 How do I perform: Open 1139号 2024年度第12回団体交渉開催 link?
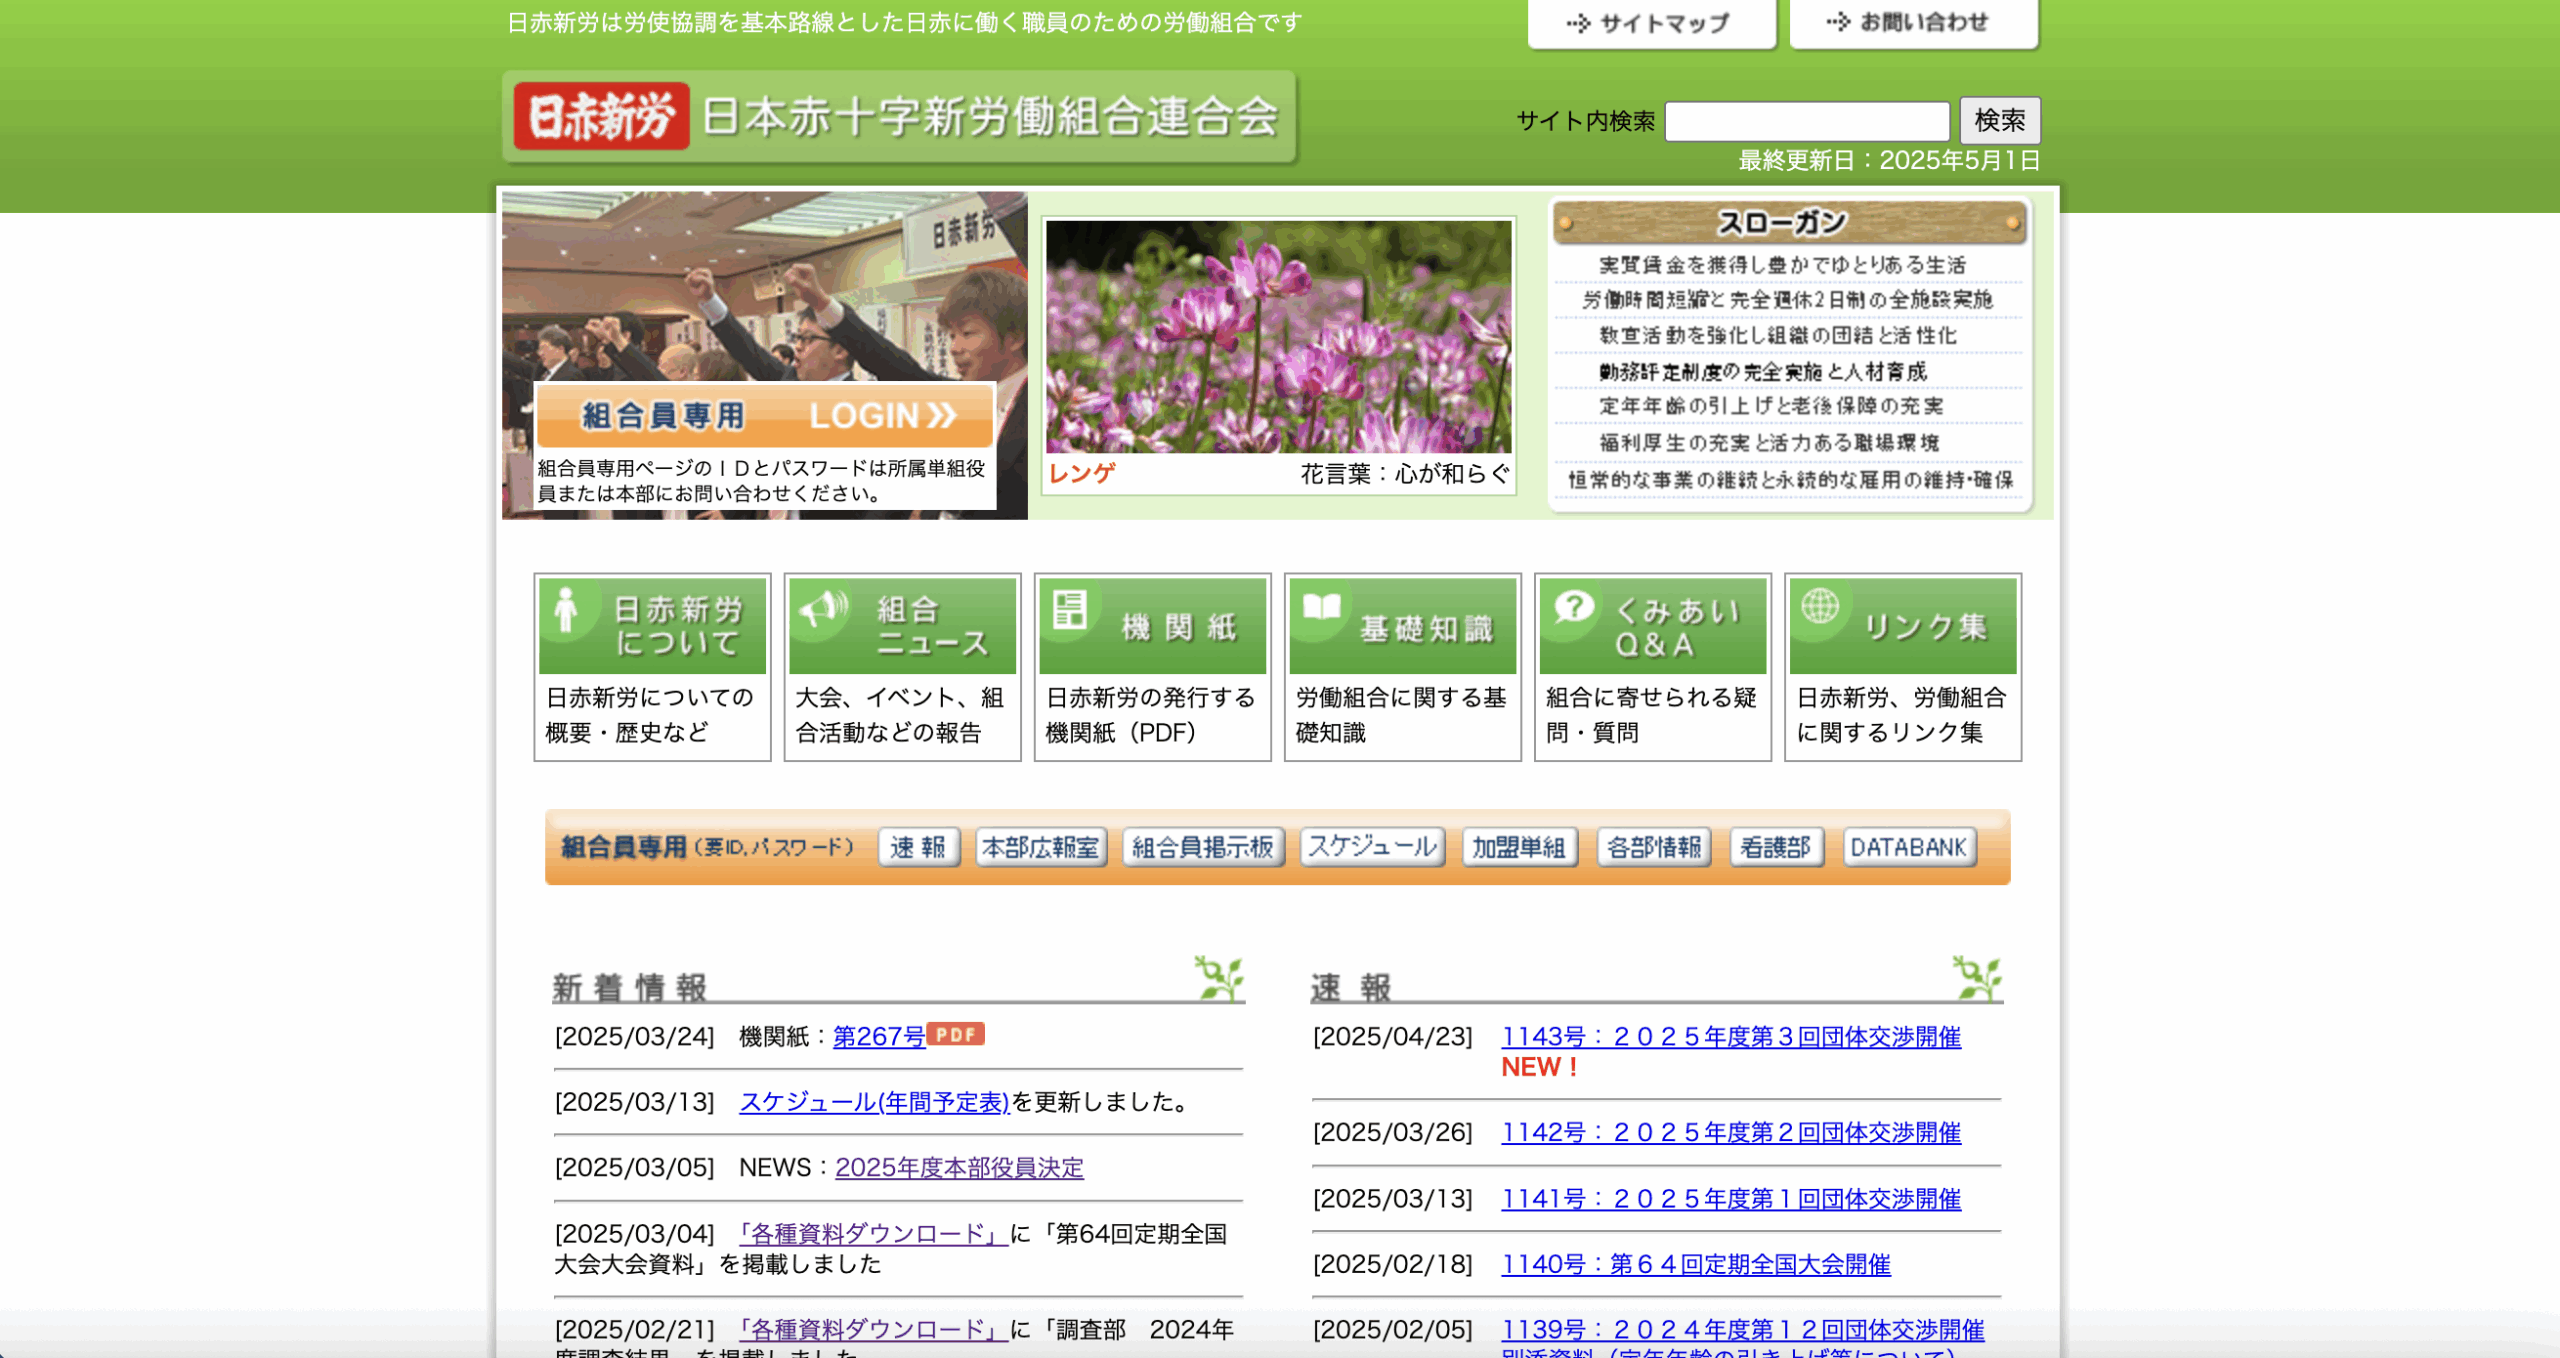coord(1743,1330)
